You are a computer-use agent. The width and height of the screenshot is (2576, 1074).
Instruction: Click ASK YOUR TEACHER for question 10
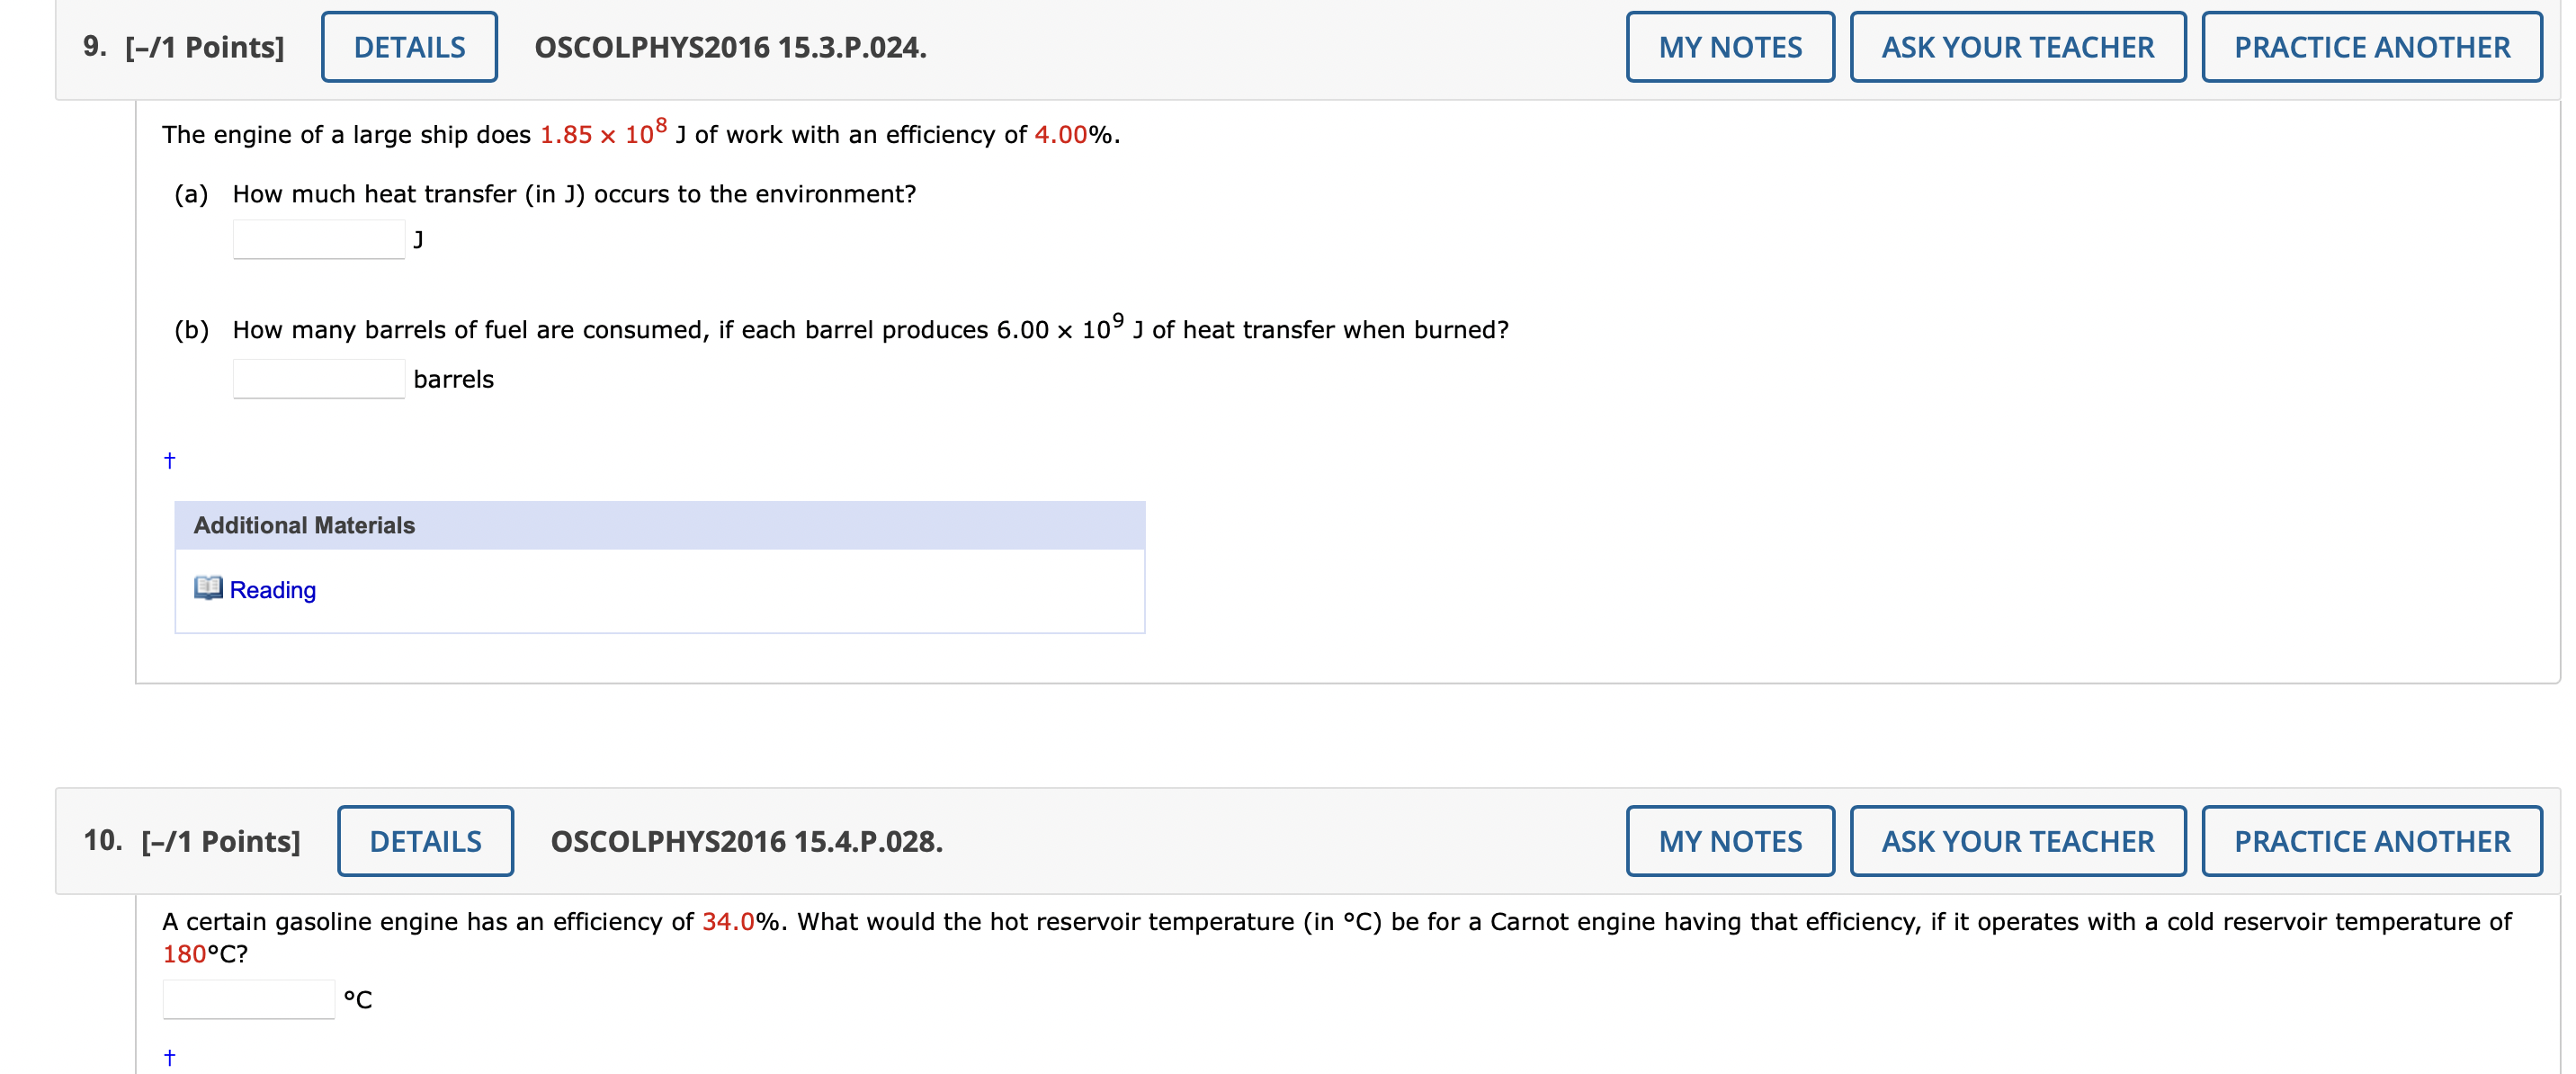2017,841
